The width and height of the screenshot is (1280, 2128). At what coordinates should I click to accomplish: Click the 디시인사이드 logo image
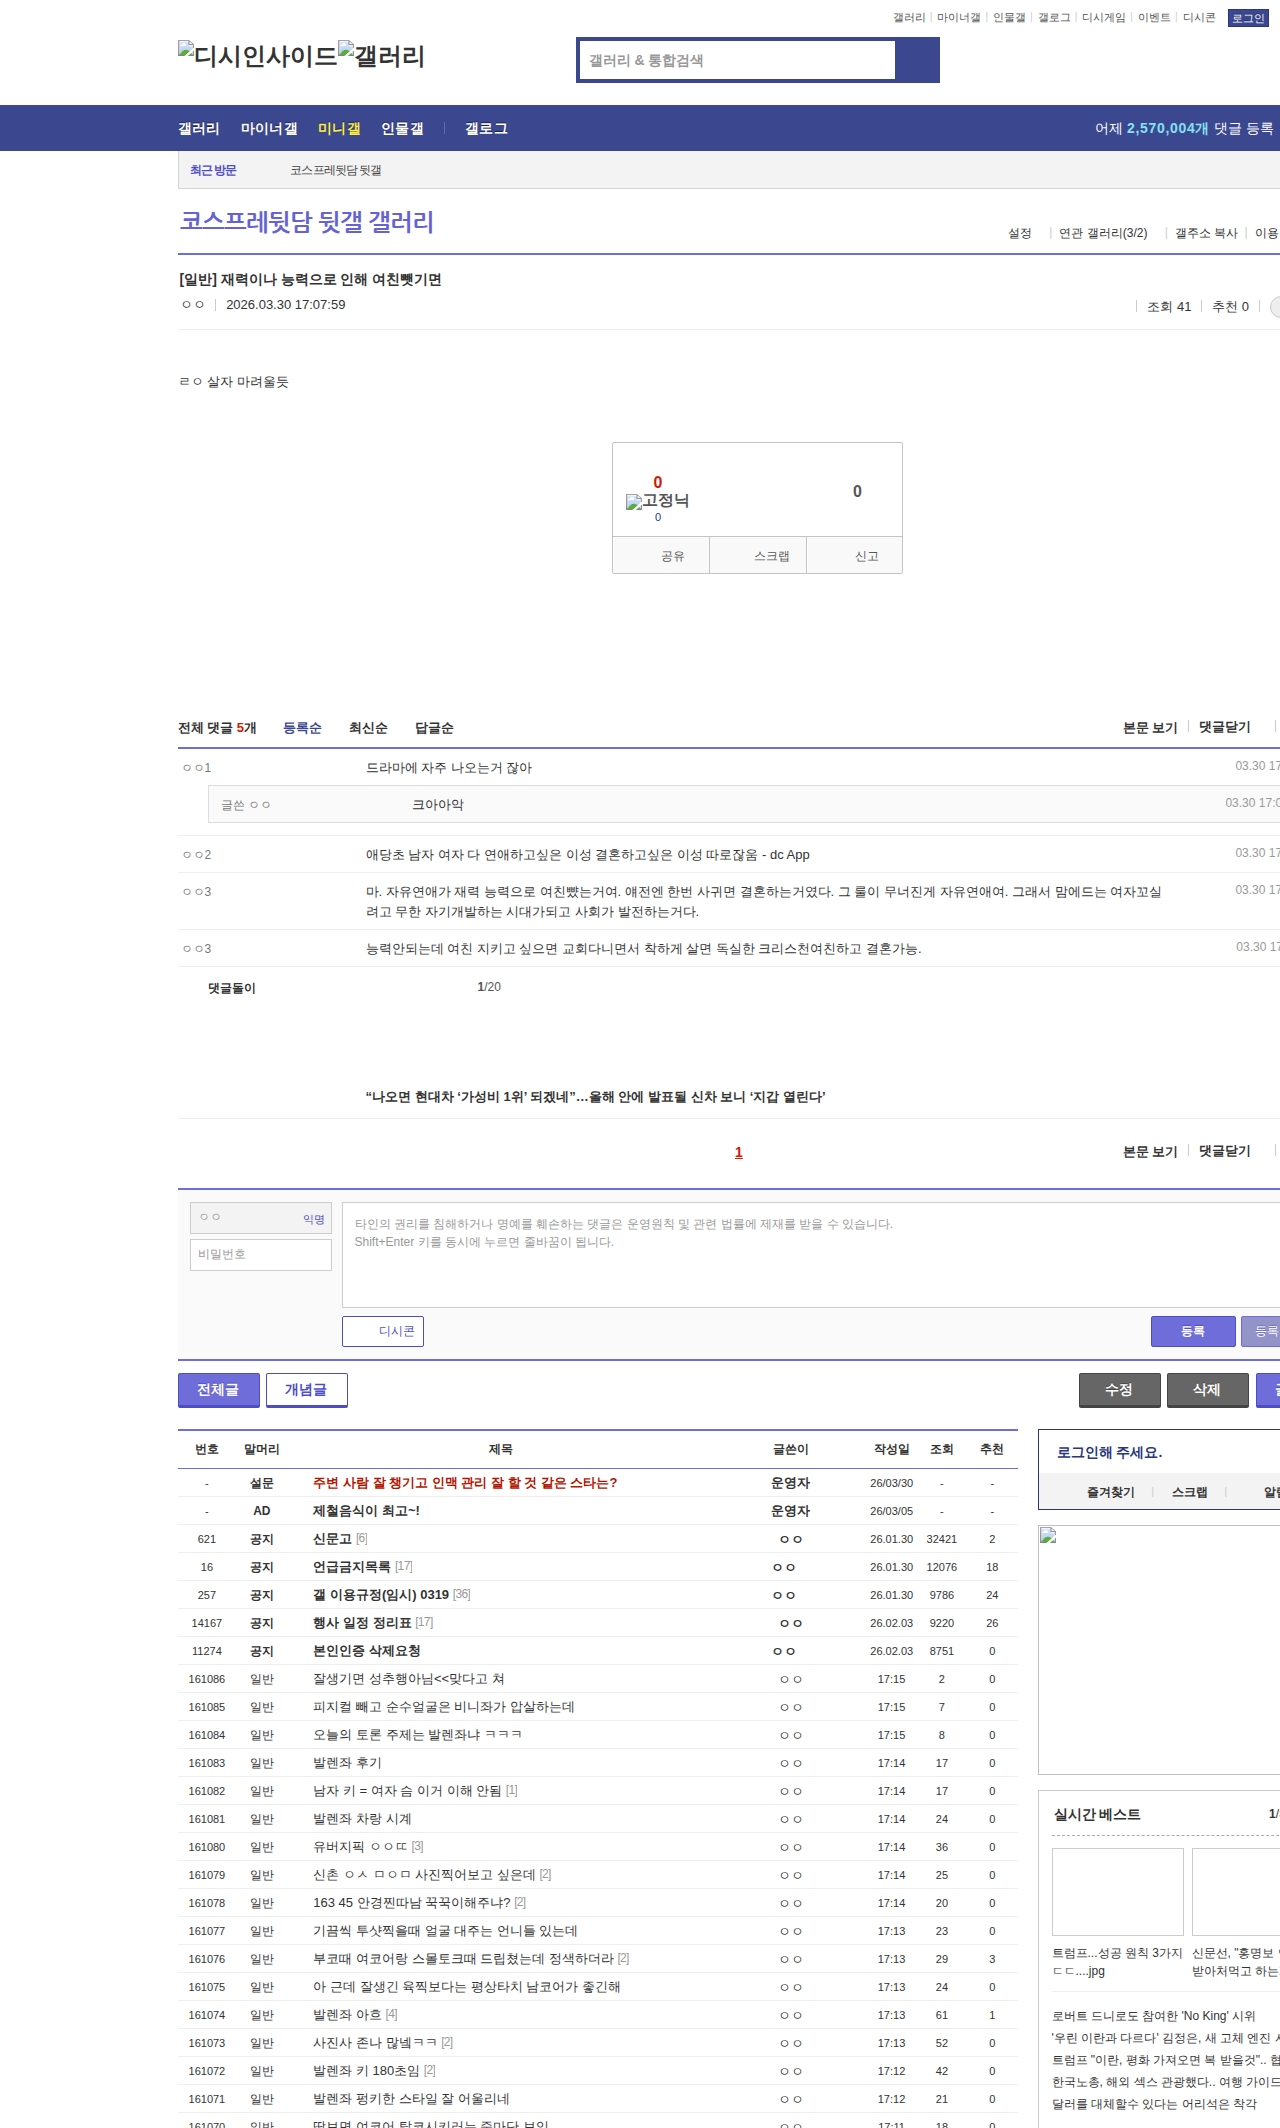point(257,55)
